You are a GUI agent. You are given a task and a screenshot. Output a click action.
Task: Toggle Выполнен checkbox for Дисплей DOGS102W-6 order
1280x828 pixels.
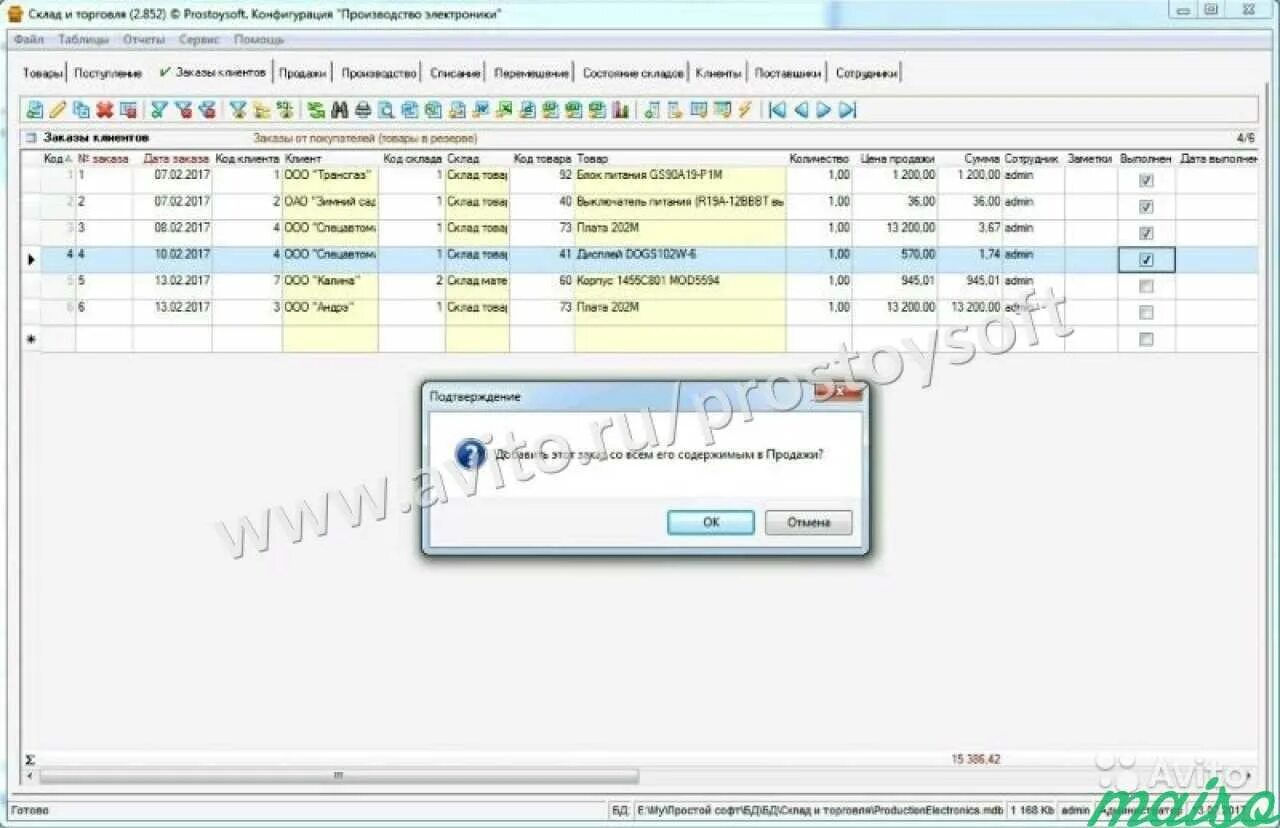point(1146,260)
